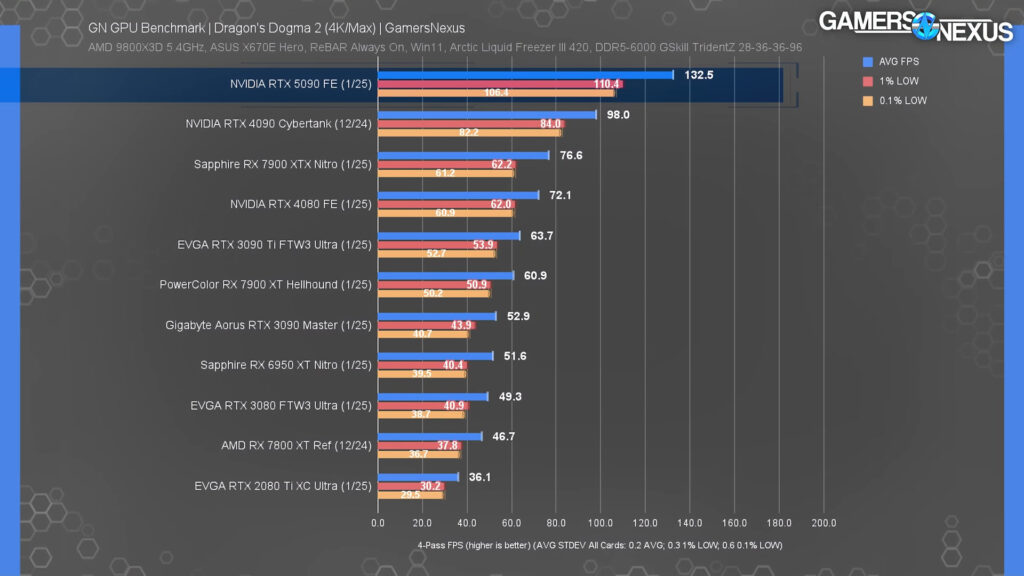The height and width of the screenshot is (576, 1024).
Task: Click the 30.2 1% low value
Action: coord(430,486)
